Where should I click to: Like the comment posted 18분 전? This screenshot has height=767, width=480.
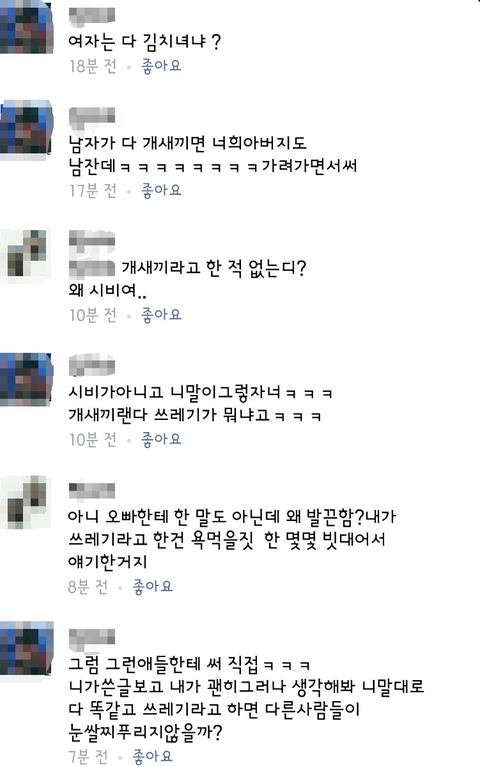click(161, 66)
